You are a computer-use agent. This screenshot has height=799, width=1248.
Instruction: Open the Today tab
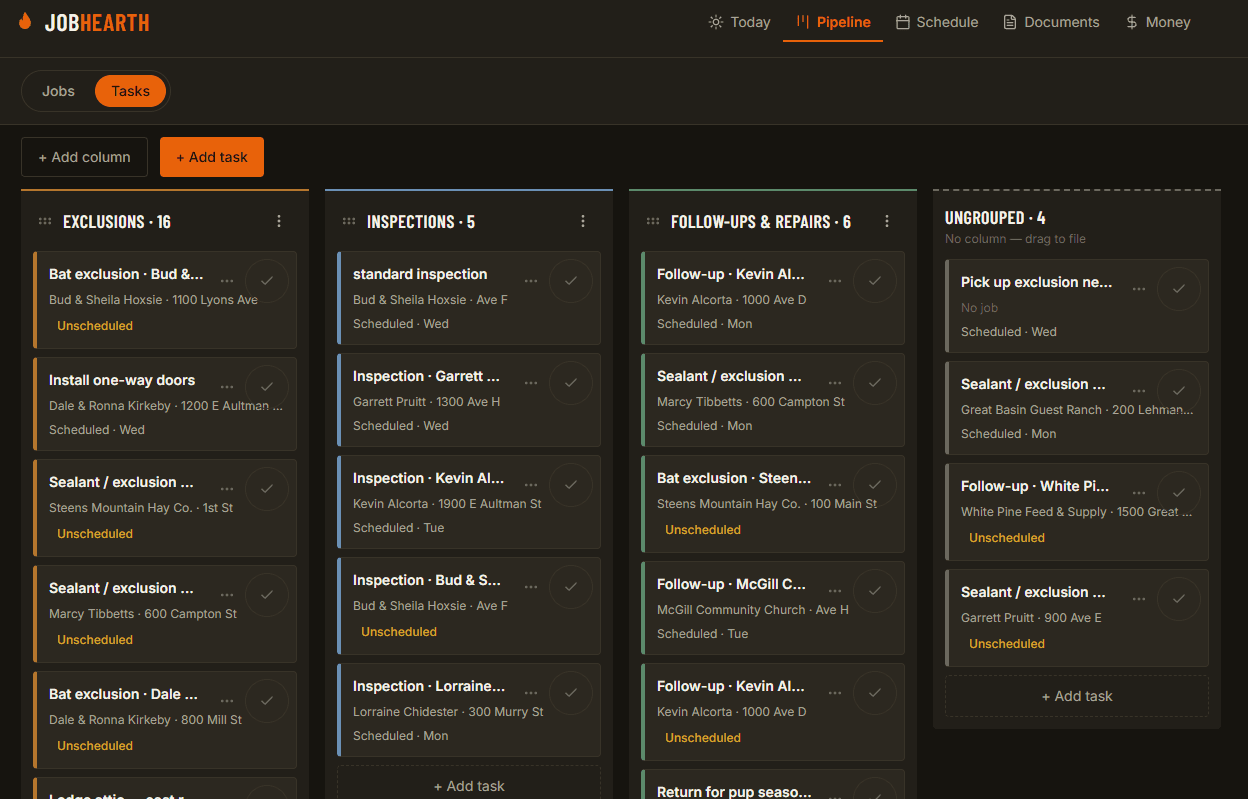coord(739,22)
